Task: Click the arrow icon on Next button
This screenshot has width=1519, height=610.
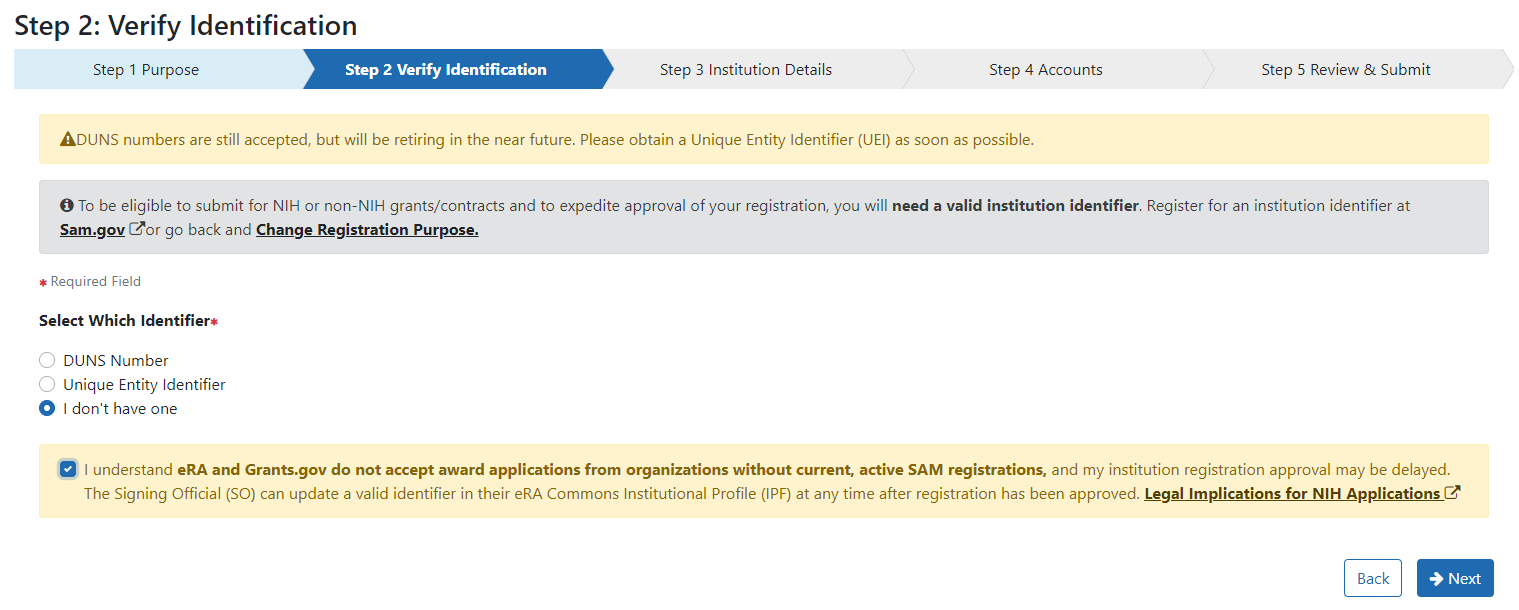Action: pos(1436,578)
